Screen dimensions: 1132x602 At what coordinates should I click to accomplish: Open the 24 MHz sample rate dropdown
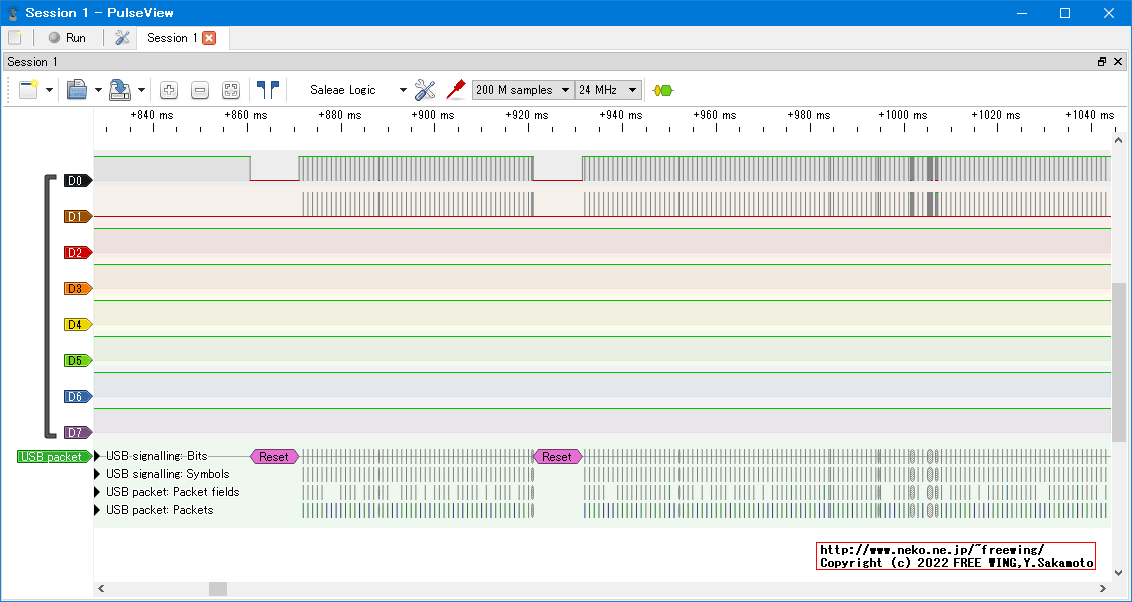tap(608, 90)
